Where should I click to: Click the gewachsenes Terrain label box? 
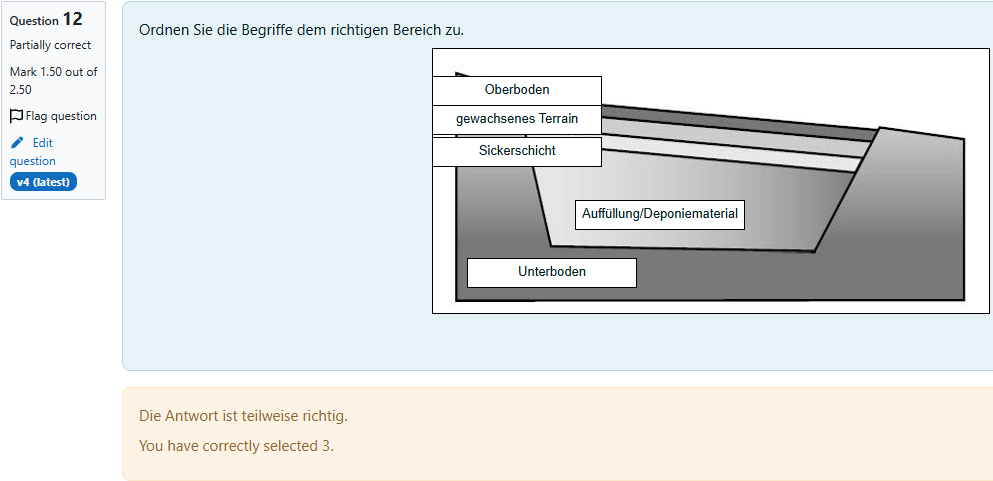[x=517, y=120]
